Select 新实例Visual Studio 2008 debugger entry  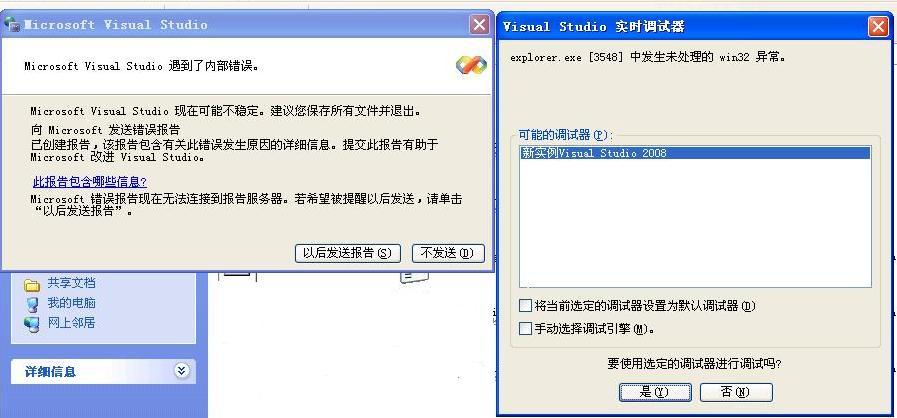[695, 153]
